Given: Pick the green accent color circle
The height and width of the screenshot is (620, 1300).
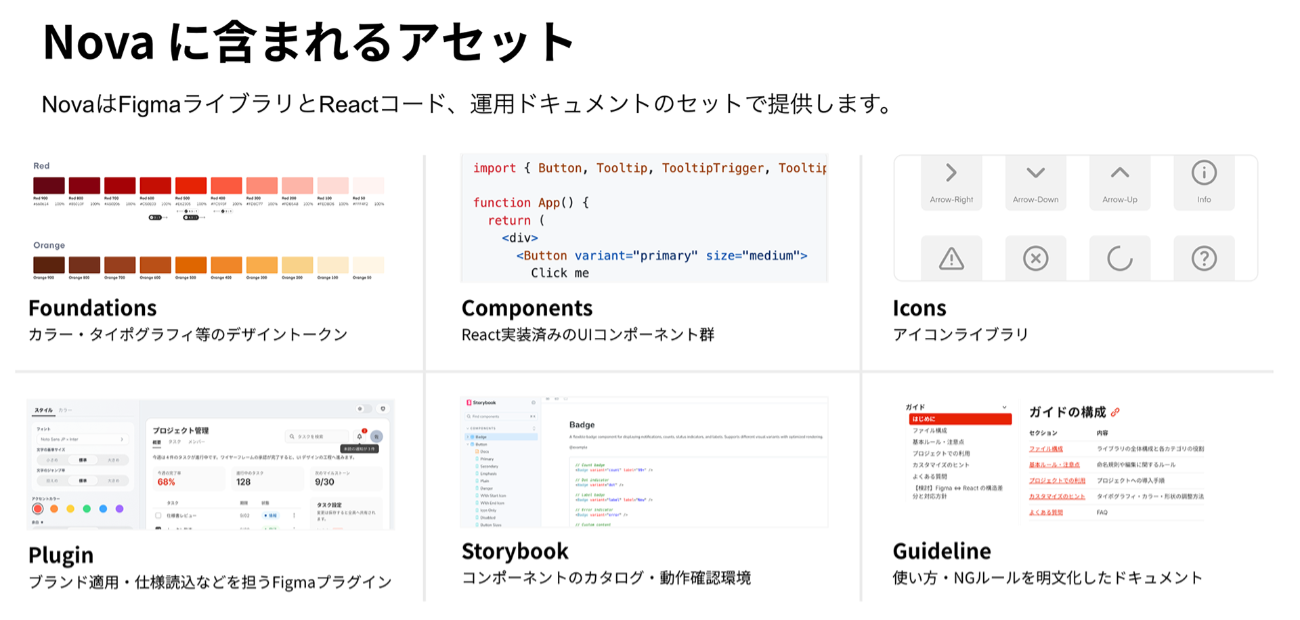Looking at the screenshot, I should point(87,509).
